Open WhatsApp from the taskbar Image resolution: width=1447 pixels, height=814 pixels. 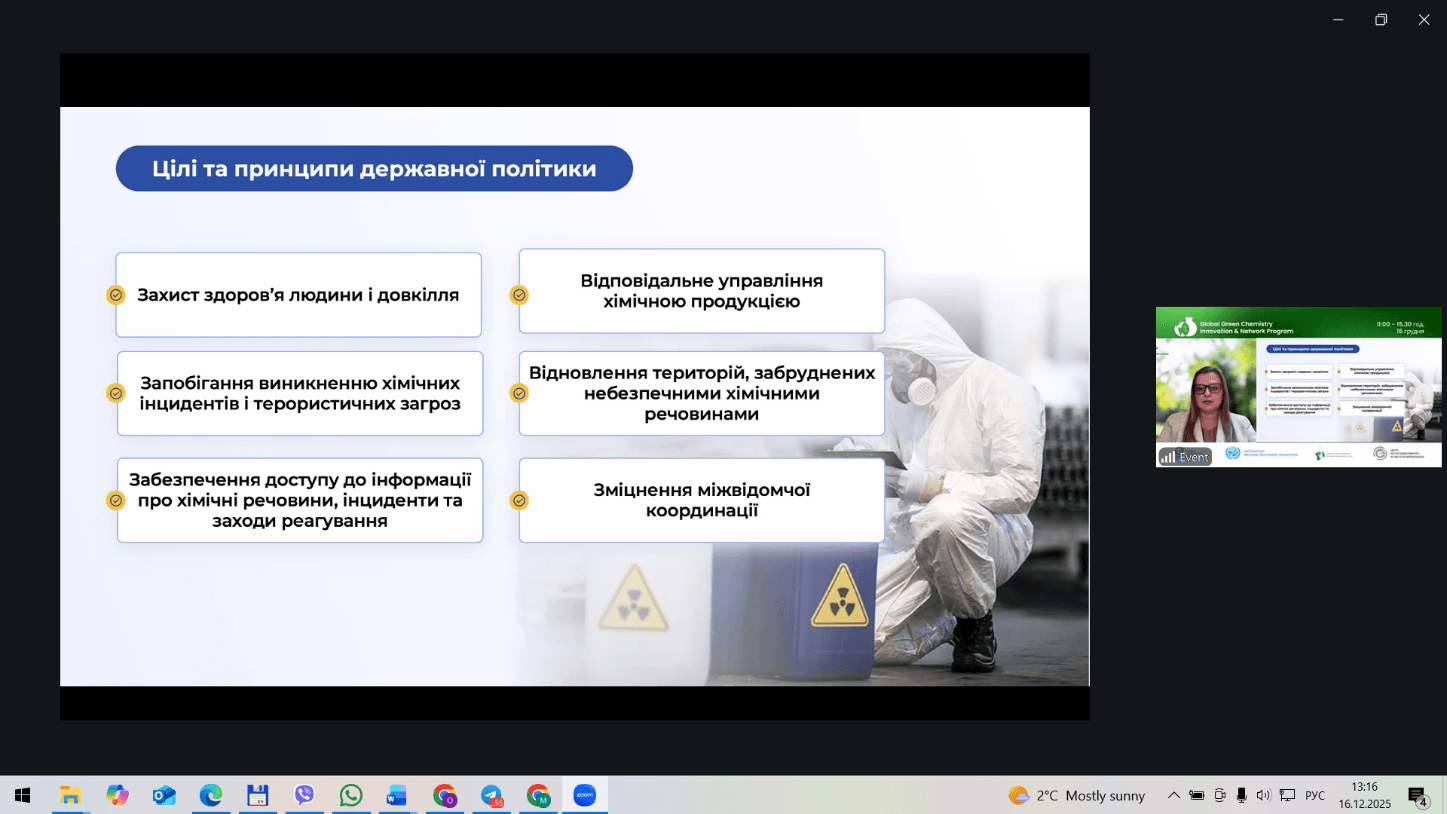[351, 796]
